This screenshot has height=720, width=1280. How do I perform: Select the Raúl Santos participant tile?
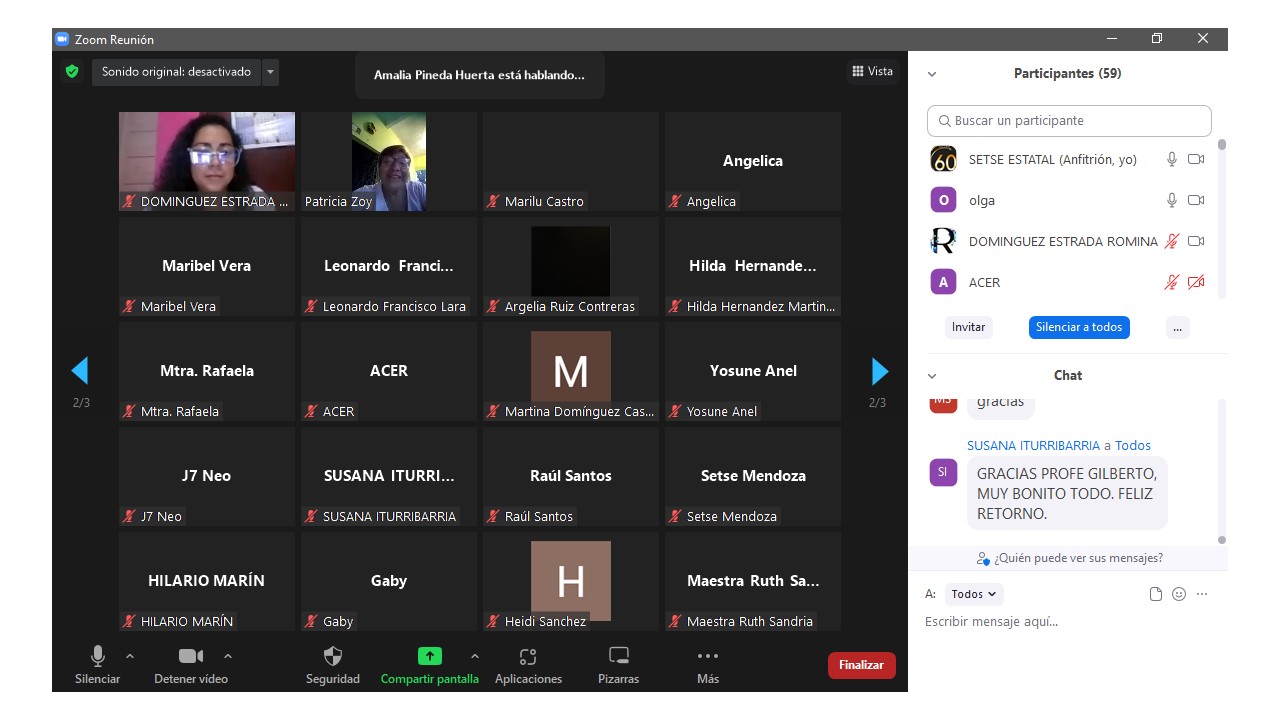(571, 476)
